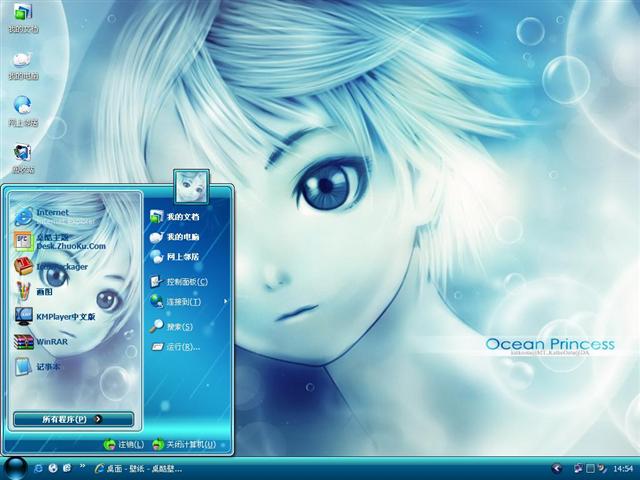
Task: Click the KMPlayer monitor icon
Action: click(x=24, y=316)
